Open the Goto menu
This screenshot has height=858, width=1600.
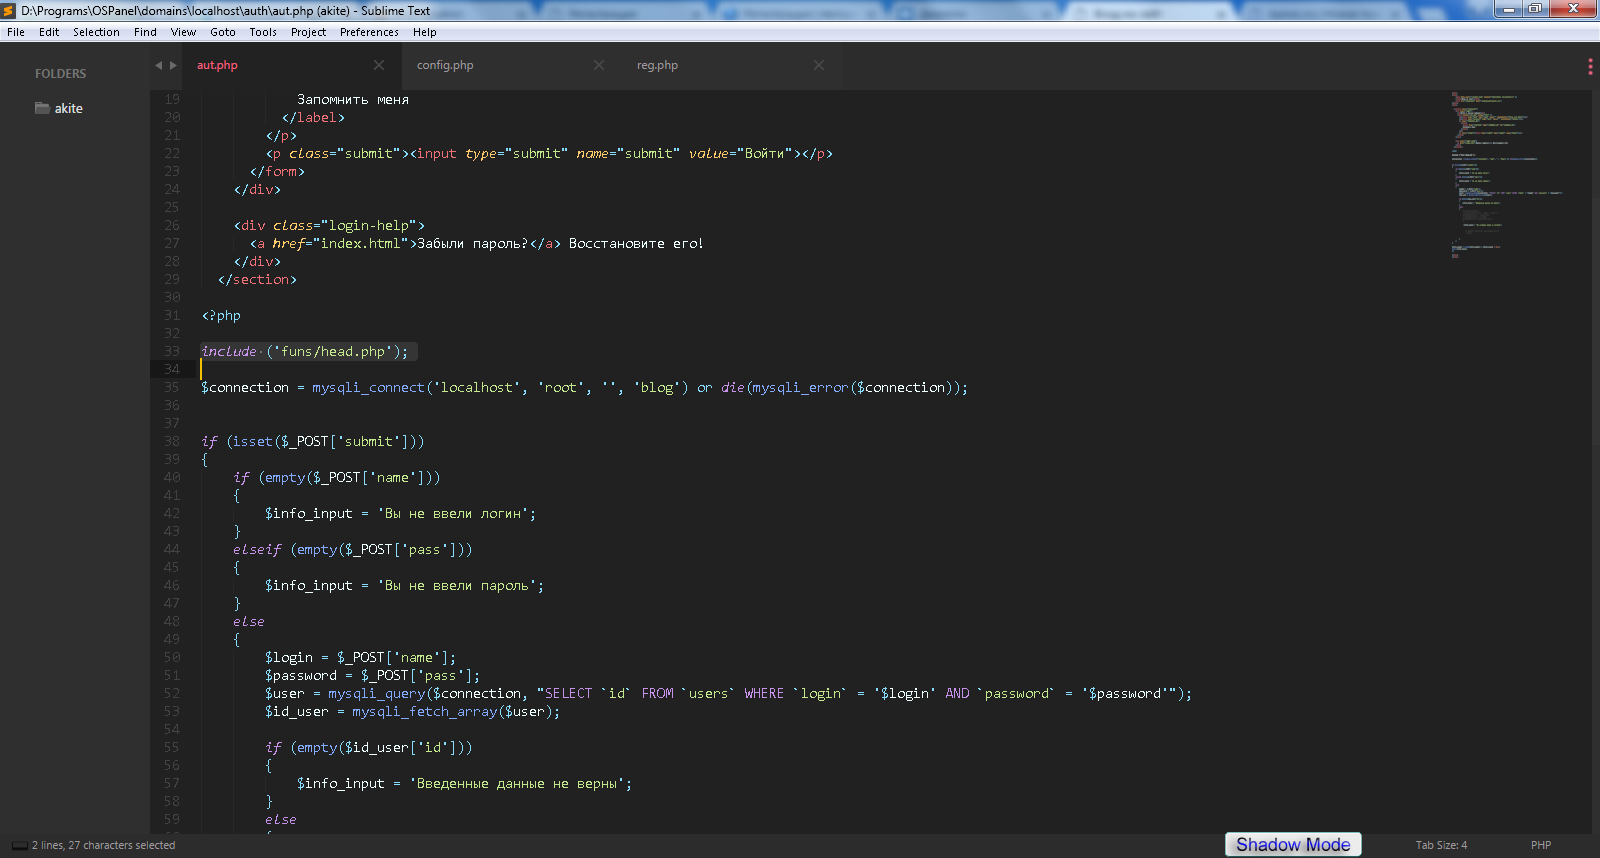click(223, 32)
